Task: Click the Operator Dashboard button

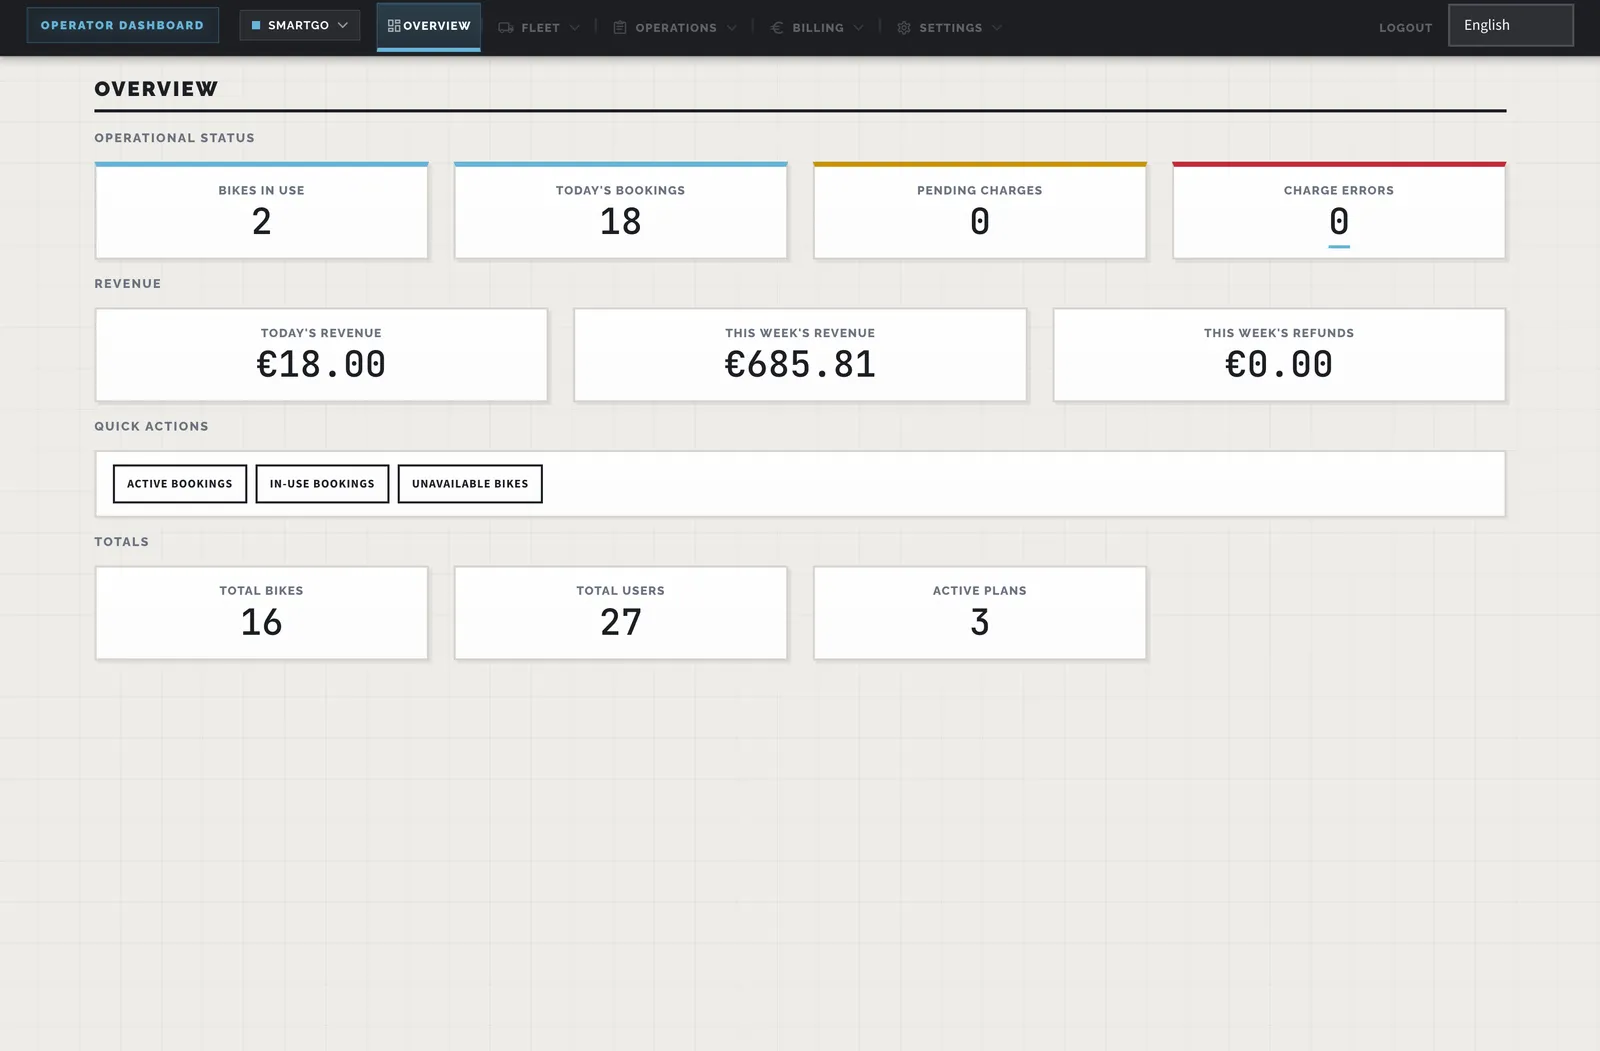Action: point(122,25)
